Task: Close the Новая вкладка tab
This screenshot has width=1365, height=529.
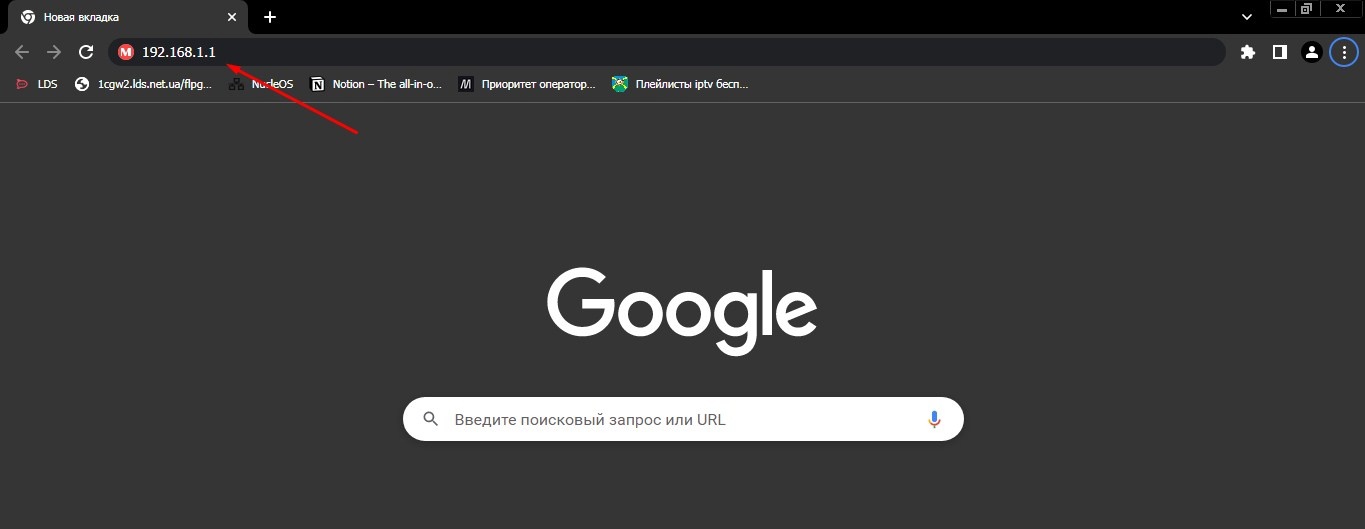Action: click(x=232, y=17)
